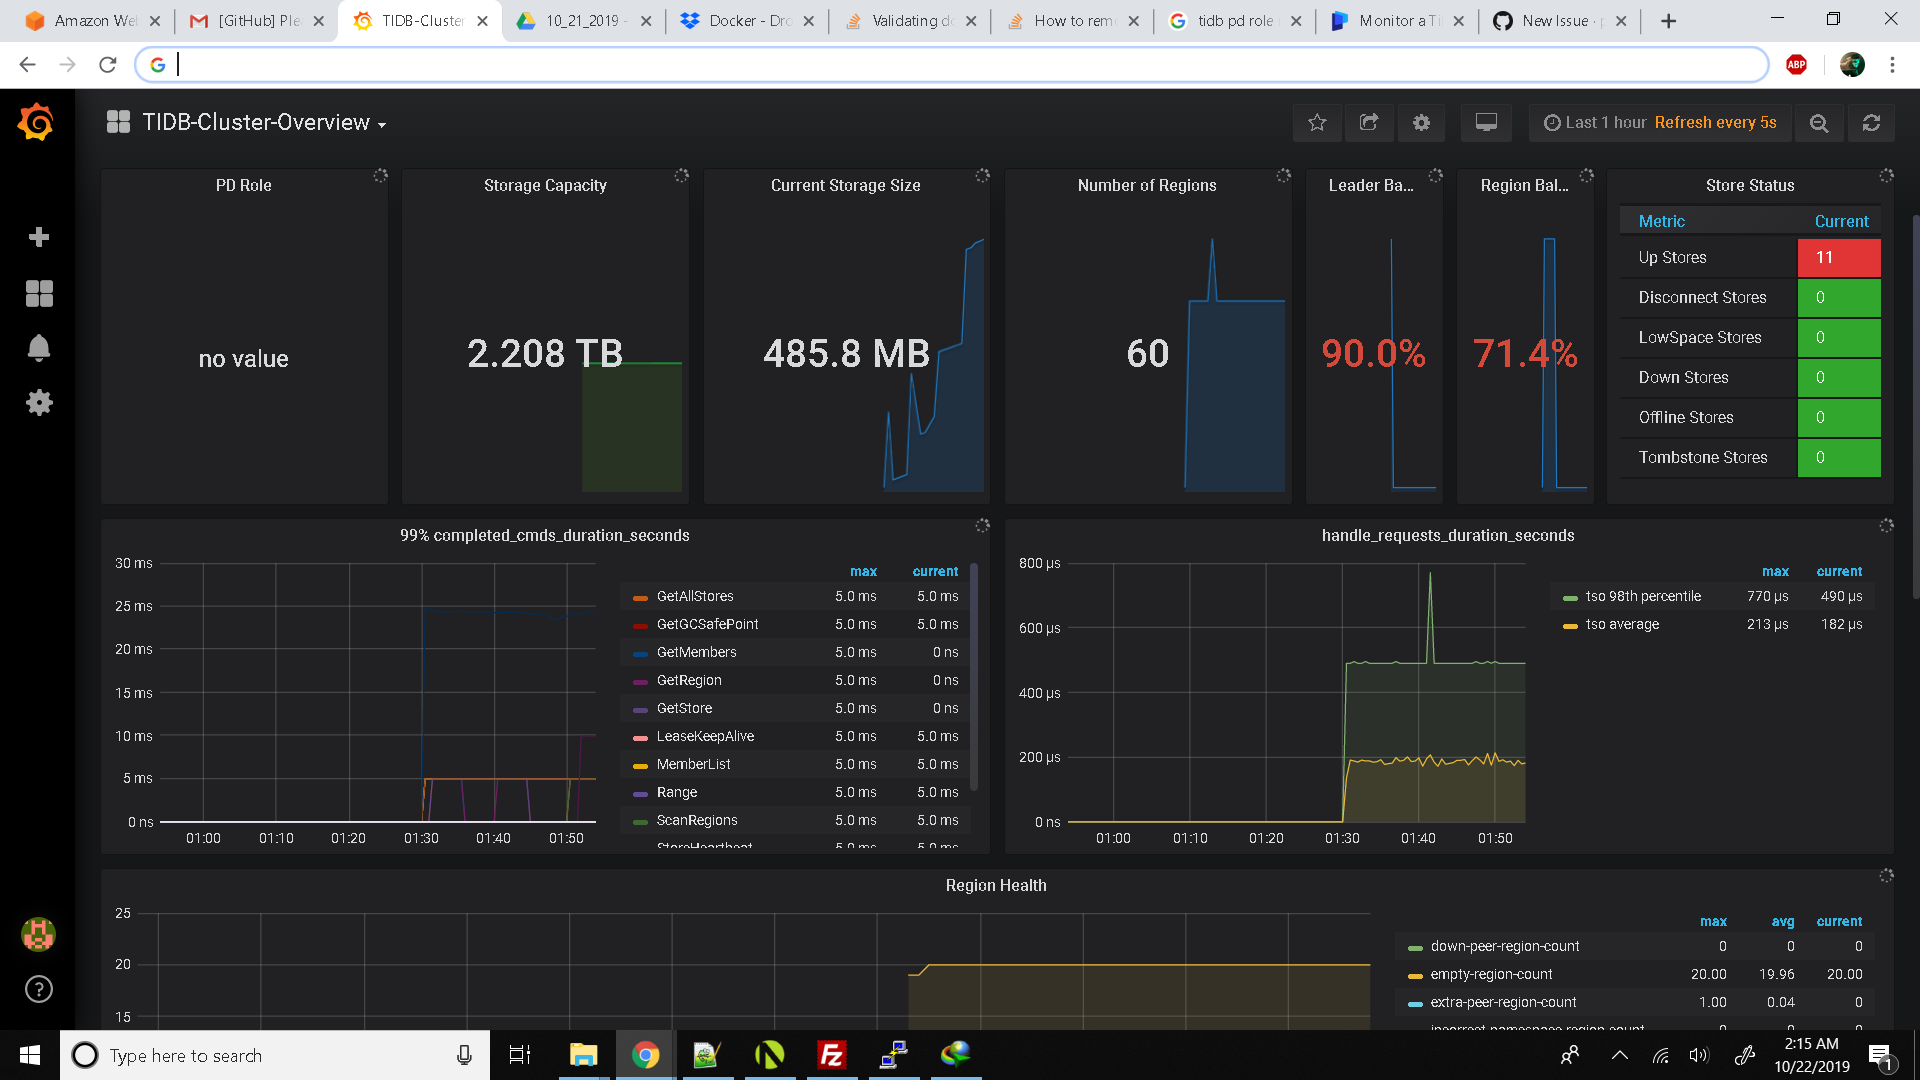Click the Grafana logo home icon

pos(37,123)
